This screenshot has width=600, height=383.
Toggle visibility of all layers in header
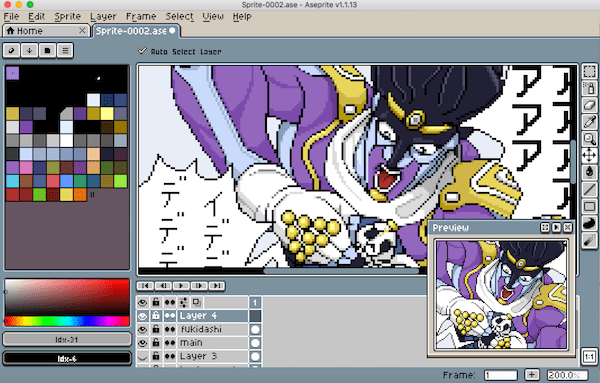click(142, 303)
